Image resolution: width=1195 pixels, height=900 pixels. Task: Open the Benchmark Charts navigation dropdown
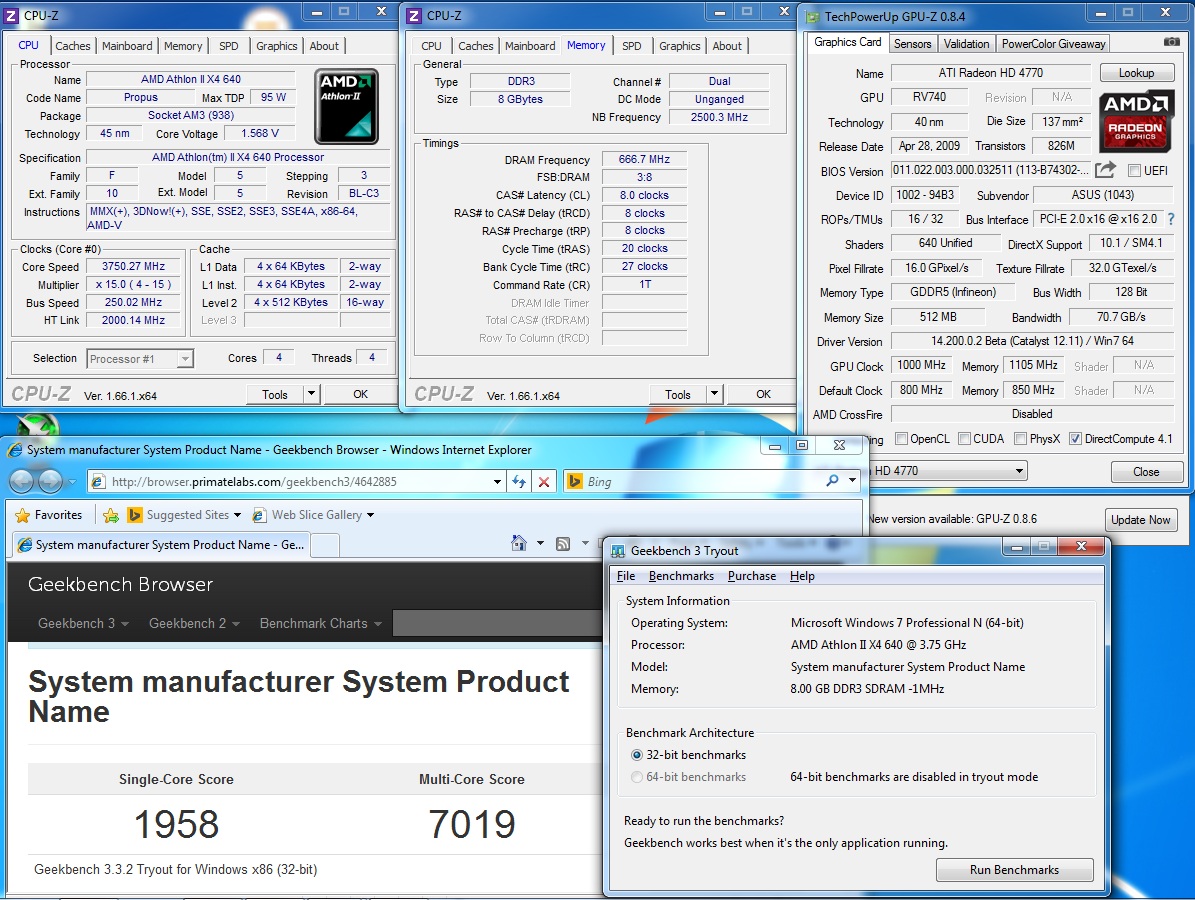click(321, 623)
